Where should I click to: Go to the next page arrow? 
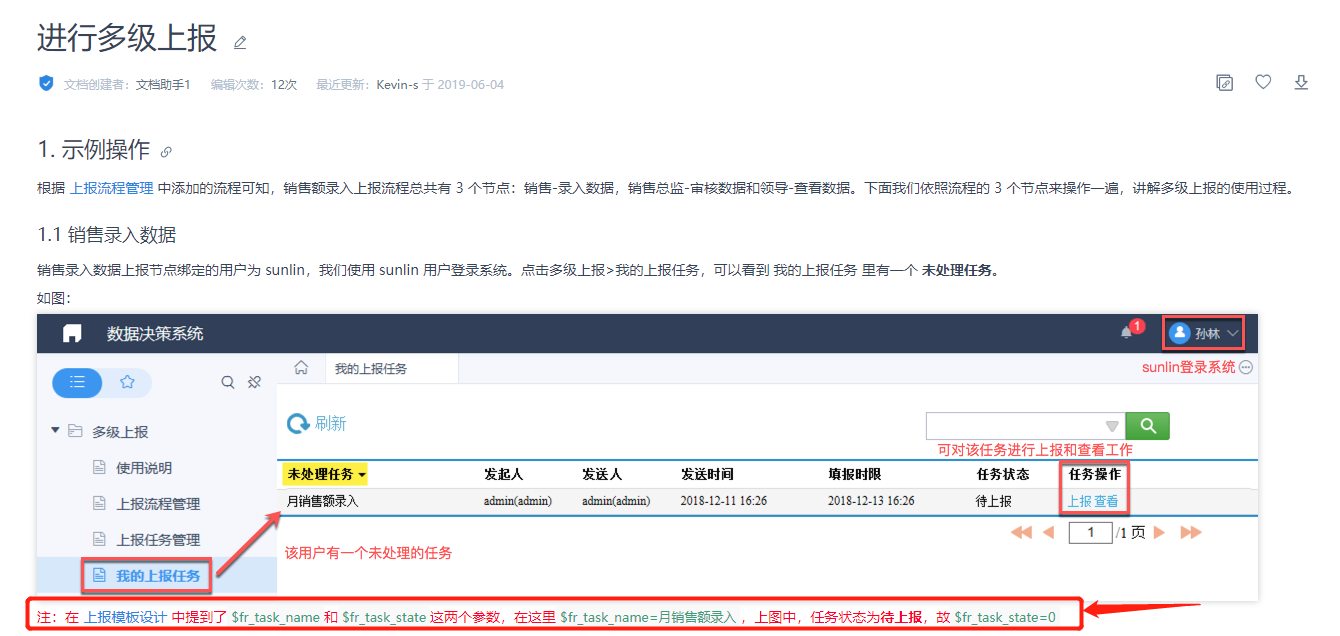click(1160, 533)
